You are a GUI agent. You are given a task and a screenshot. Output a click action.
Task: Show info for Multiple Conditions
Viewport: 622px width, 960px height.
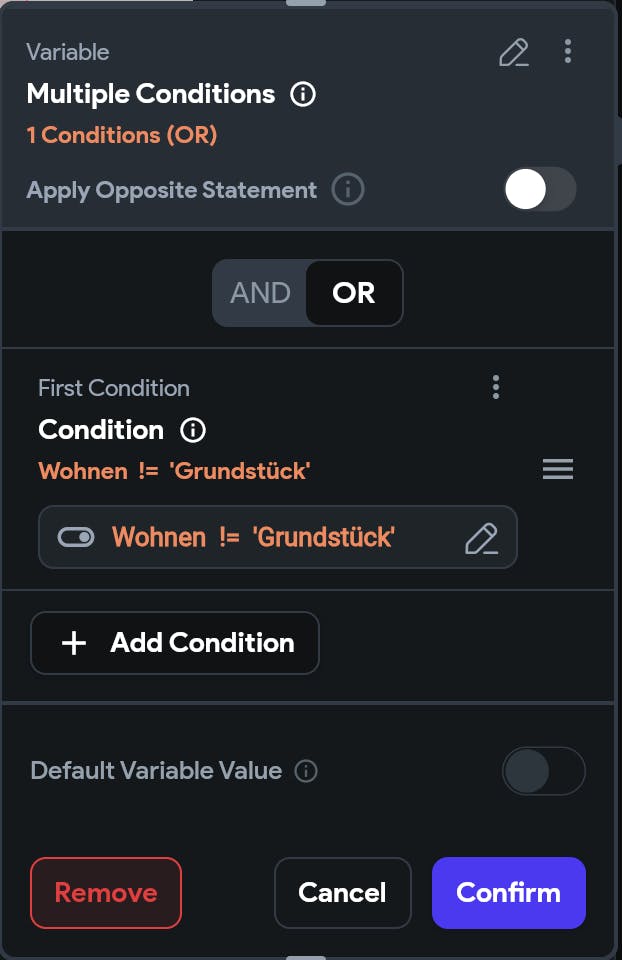point(302,95)
